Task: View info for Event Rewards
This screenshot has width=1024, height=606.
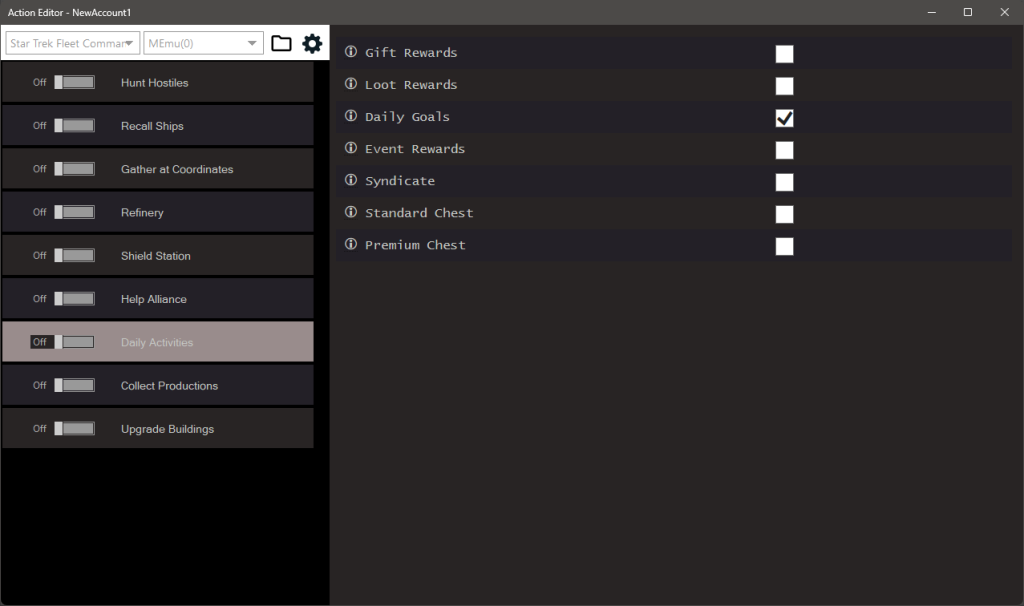Action: pos(348,148)
